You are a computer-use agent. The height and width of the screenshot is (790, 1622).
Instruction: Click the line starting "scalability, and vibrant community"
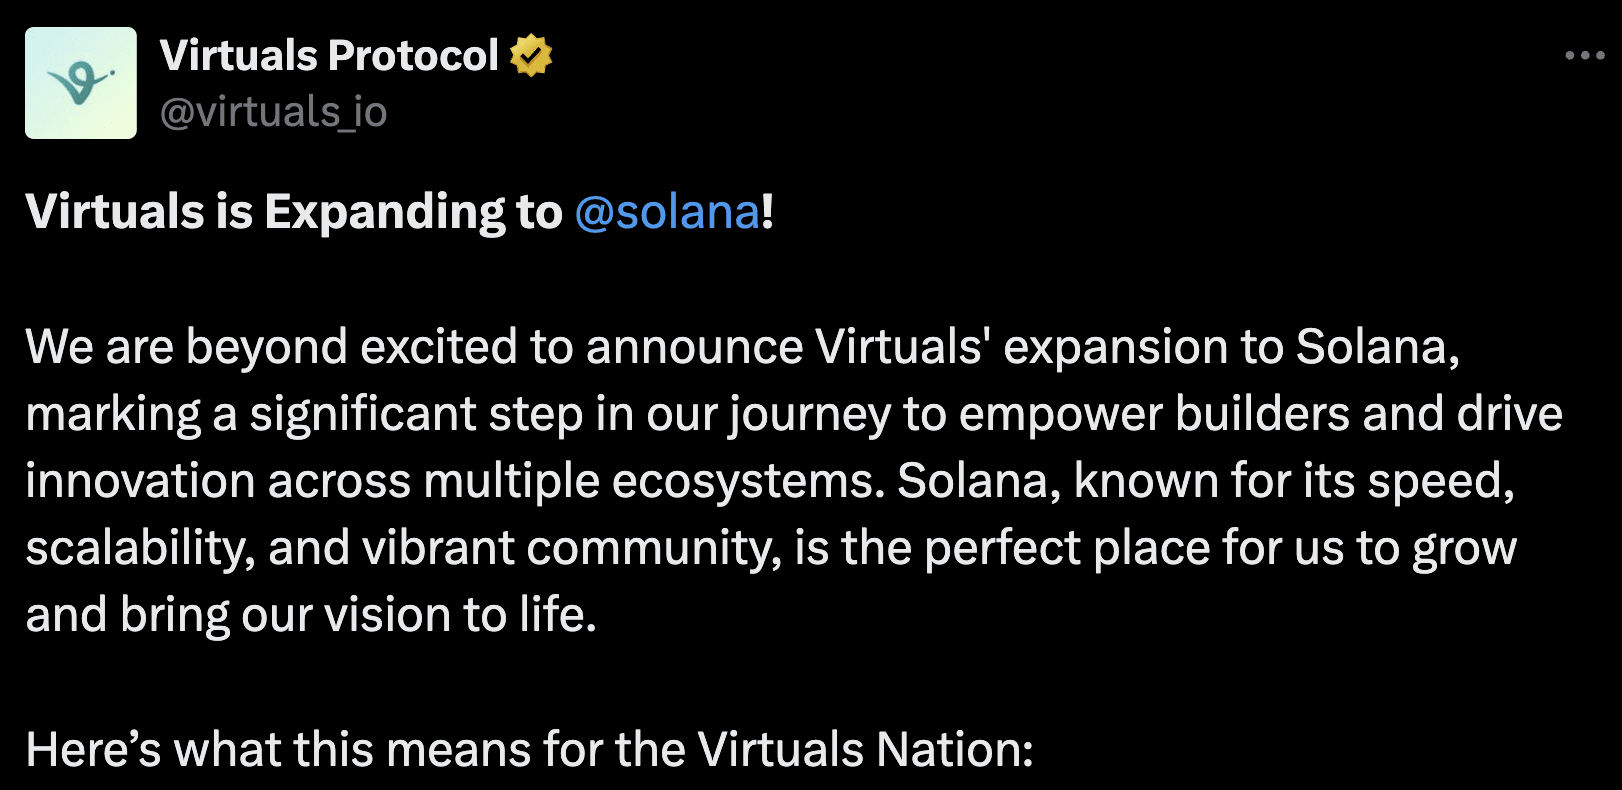[771, 548]
